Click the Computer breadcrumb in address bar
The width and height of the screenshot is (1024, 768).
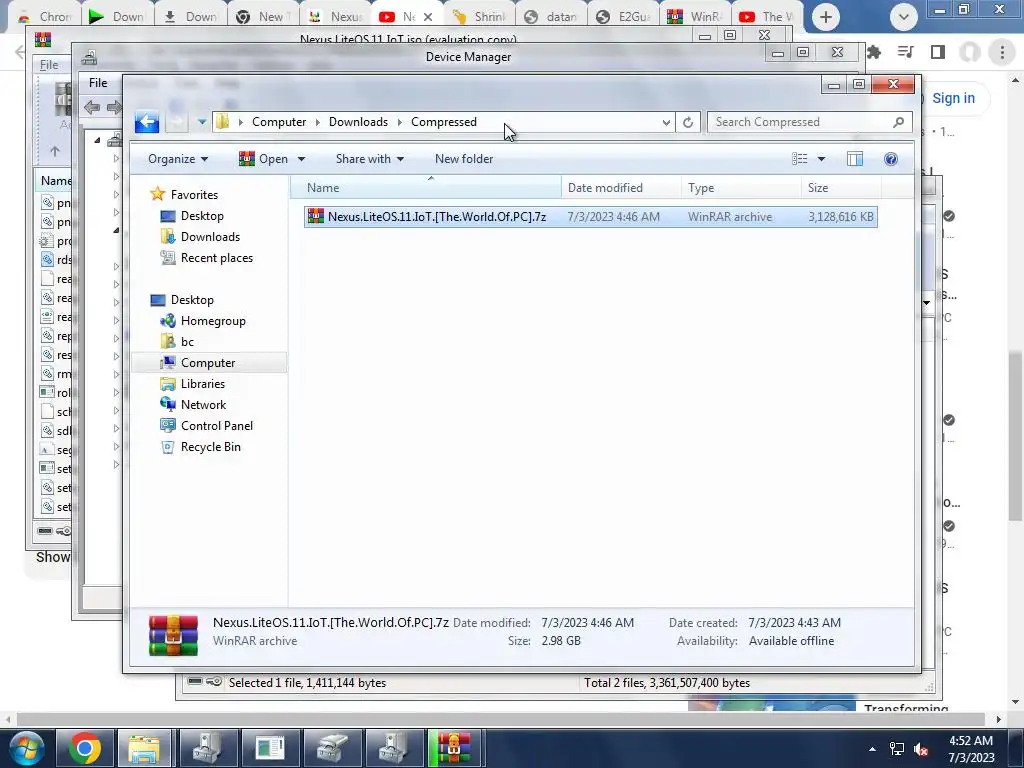pos(279,122)
